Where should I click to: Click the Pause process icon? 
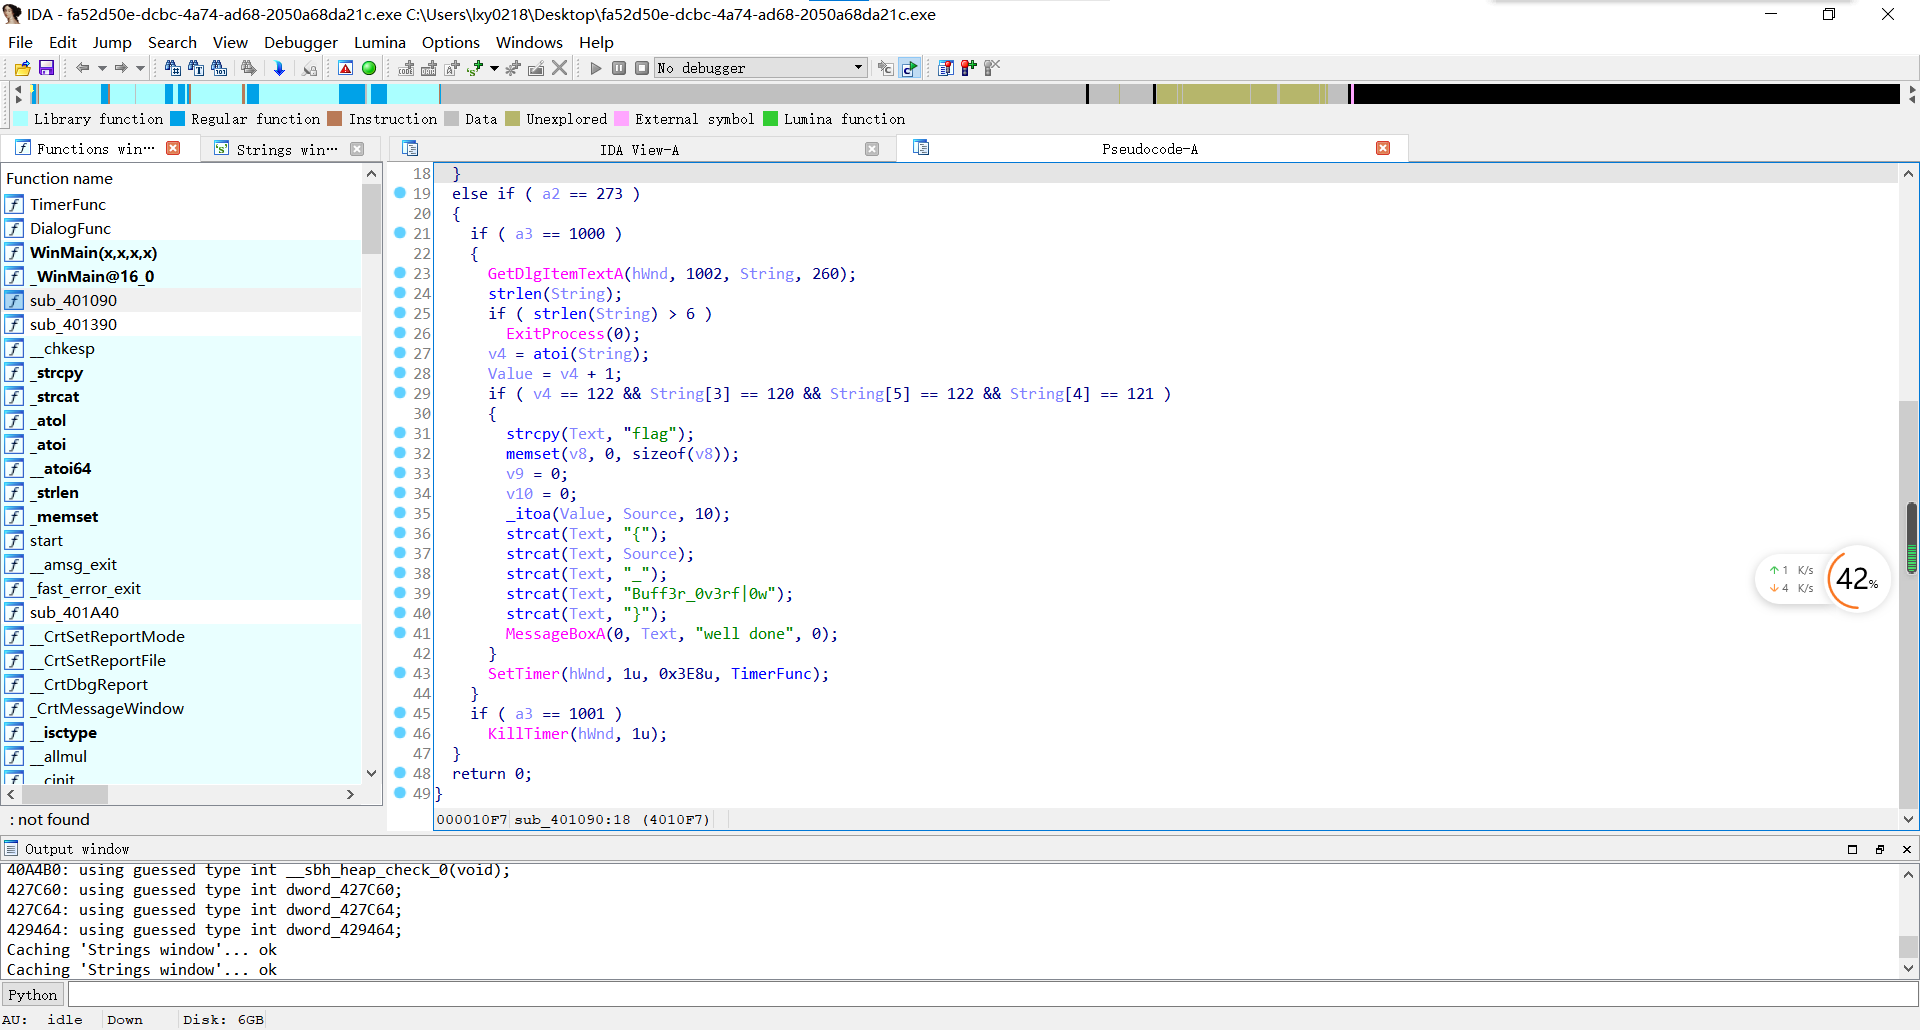[x=619, y=68]
